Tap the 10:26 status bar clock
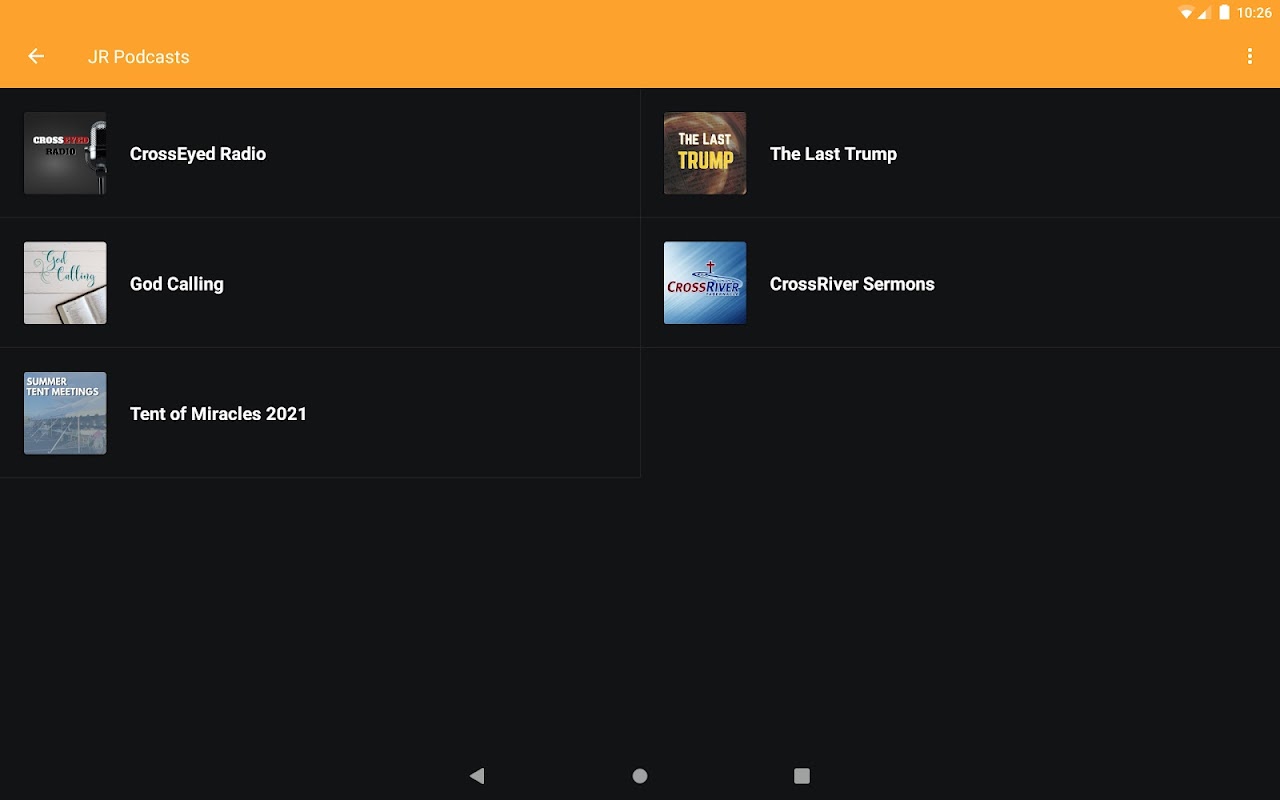 click(1254, 13)
